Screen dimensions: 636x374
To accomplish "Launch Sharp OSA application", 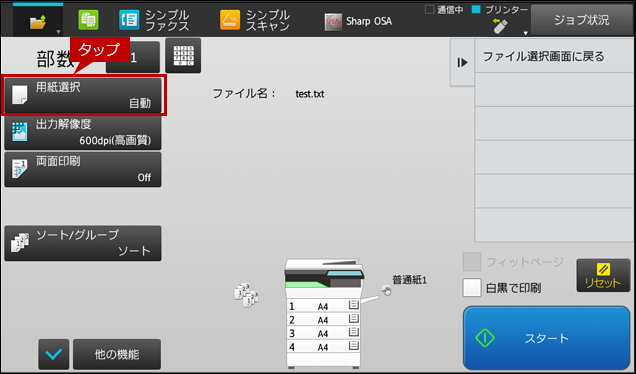I will pos(359,21).
